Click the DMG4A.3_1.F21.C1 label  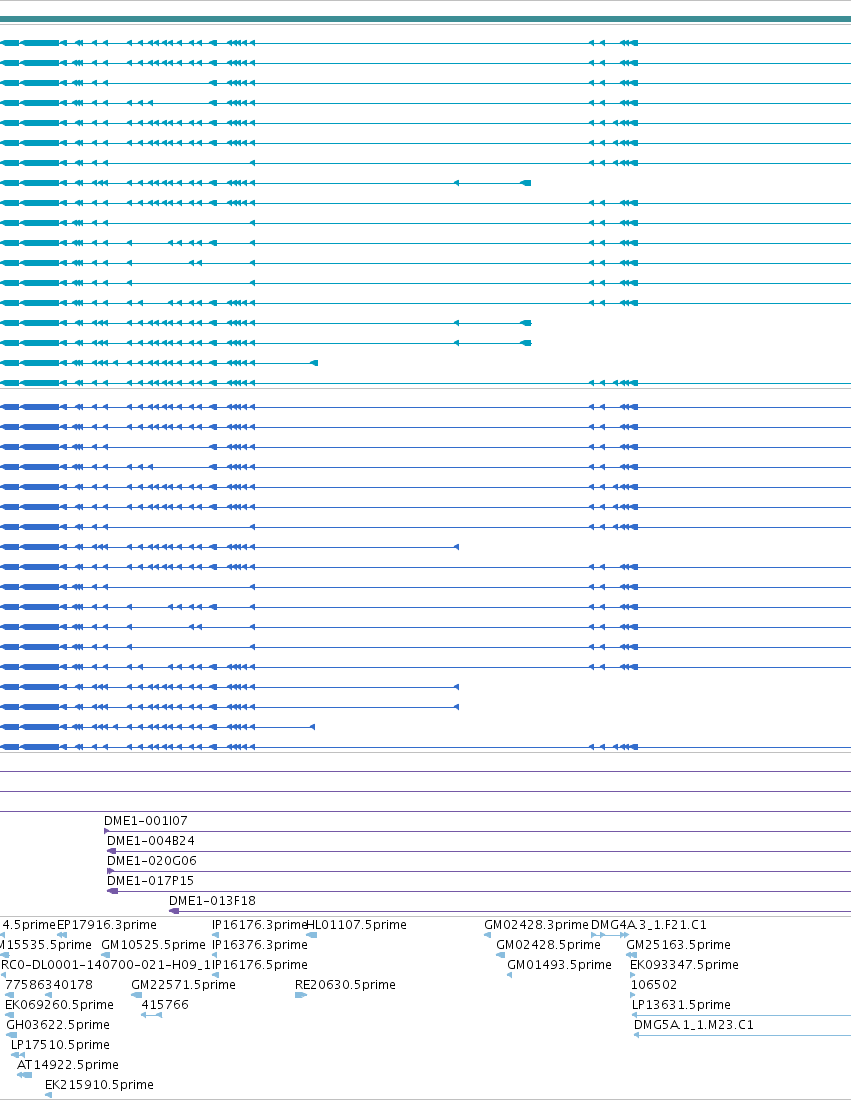point(649,925)
